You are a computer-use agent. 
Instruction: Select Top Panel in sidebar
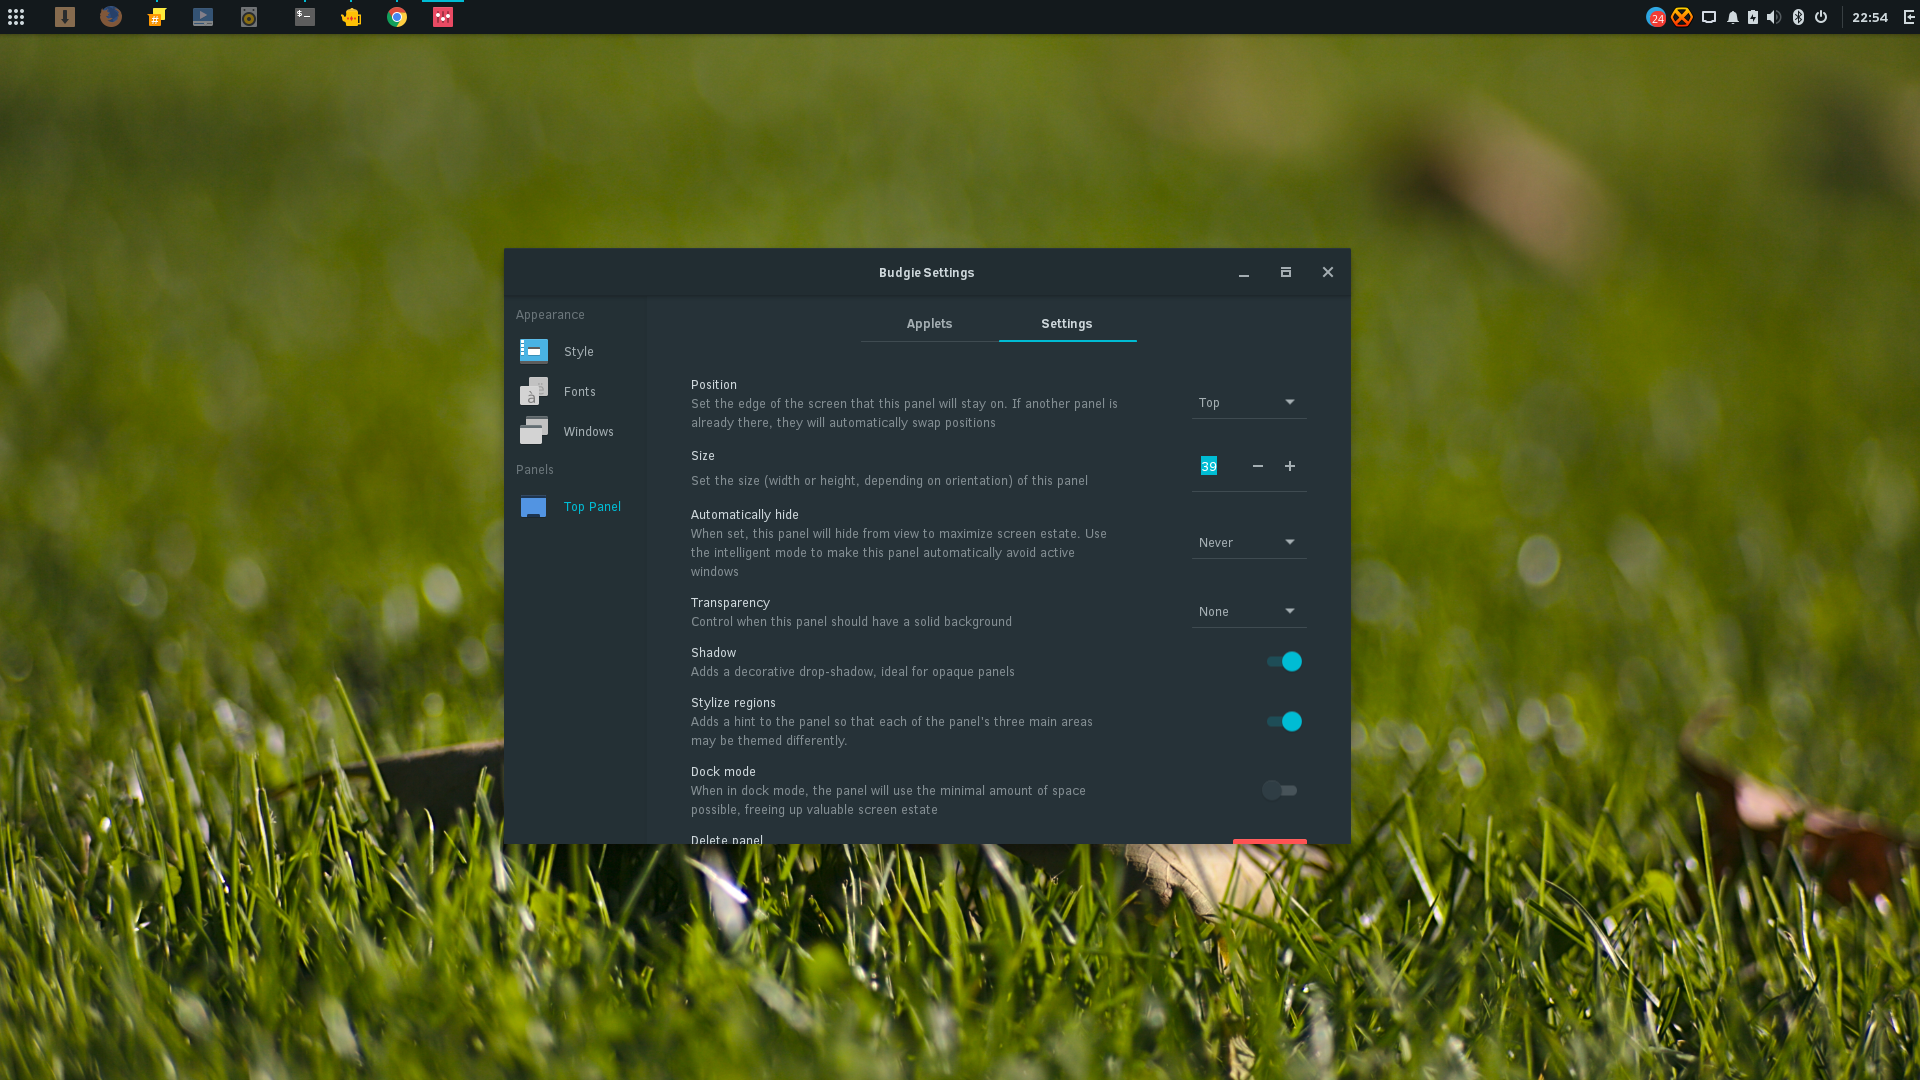tap(575, 506)
